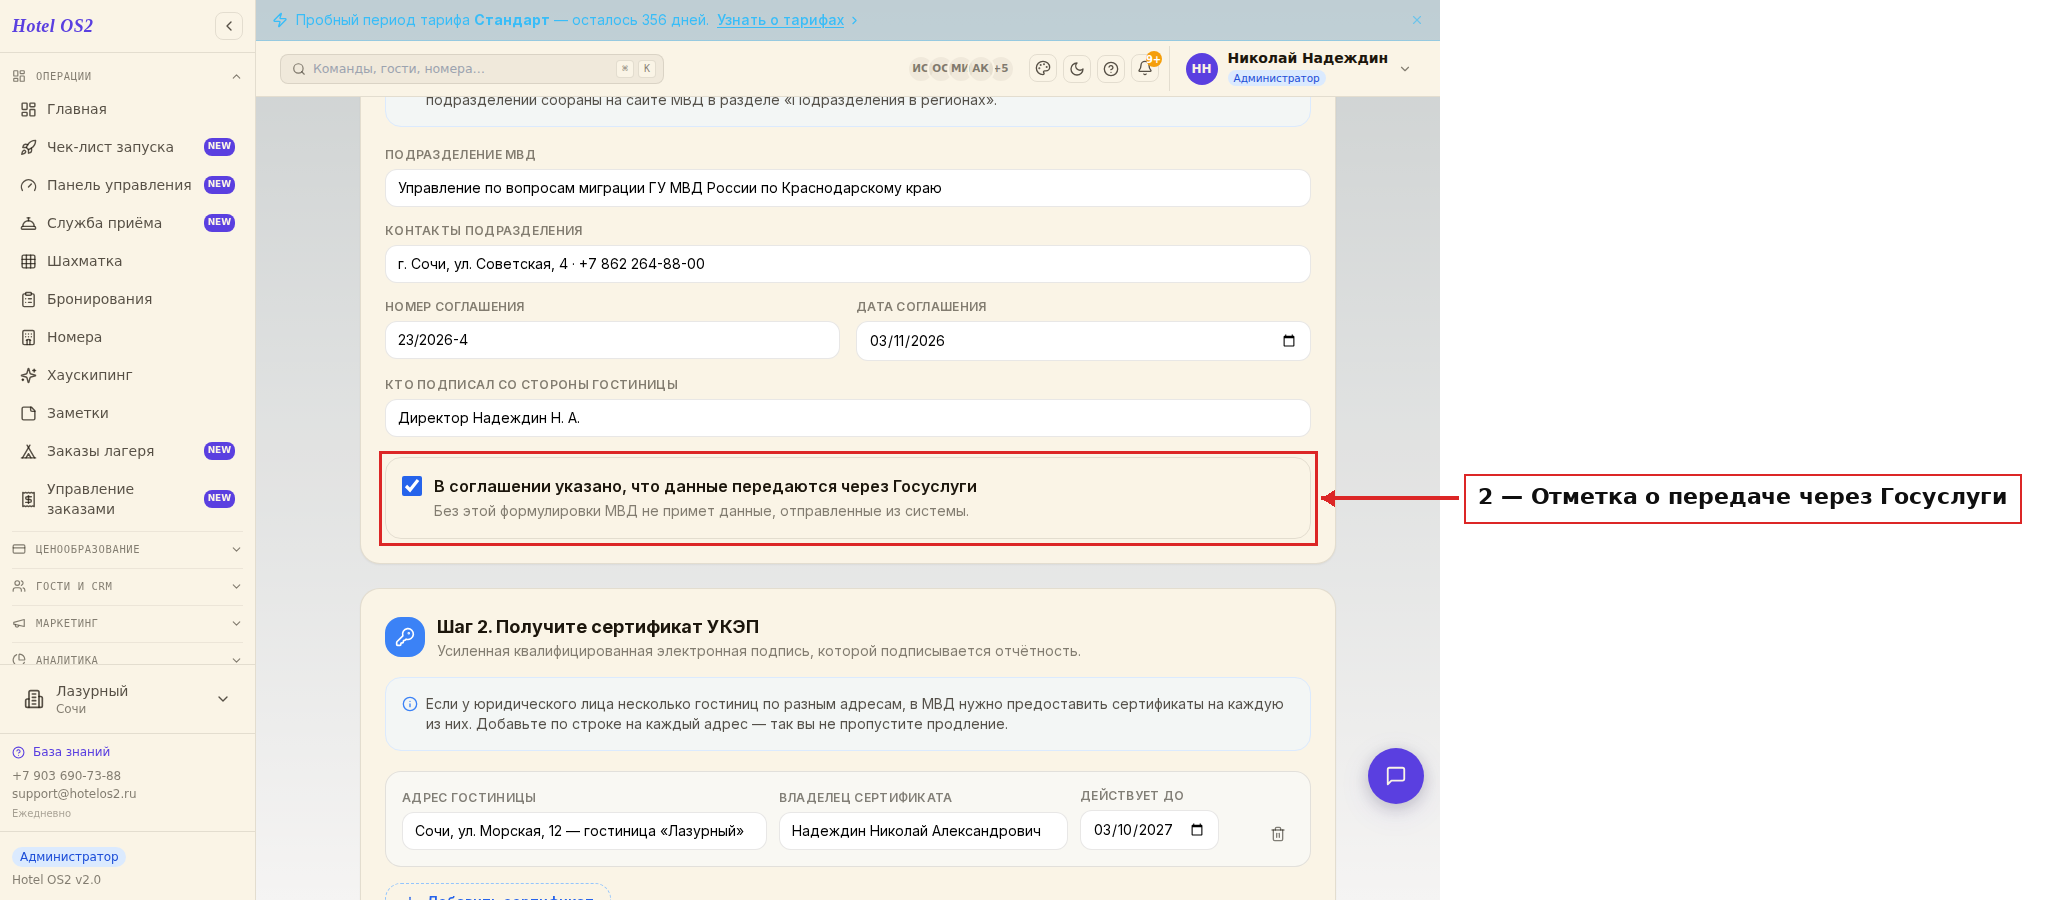Viewport: 2045px width, 900px height.
Task: Open notifications bell with 9+ badge
Action: (1146, 68)
